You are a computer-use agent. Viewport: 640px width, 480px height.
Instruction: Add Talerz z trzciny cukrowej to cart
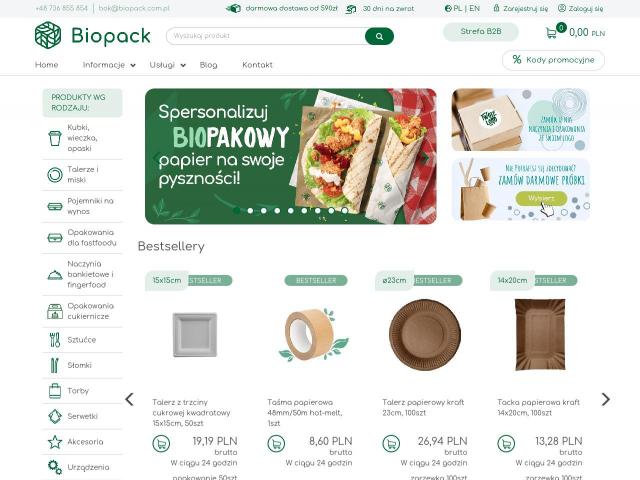pos(161,443)
